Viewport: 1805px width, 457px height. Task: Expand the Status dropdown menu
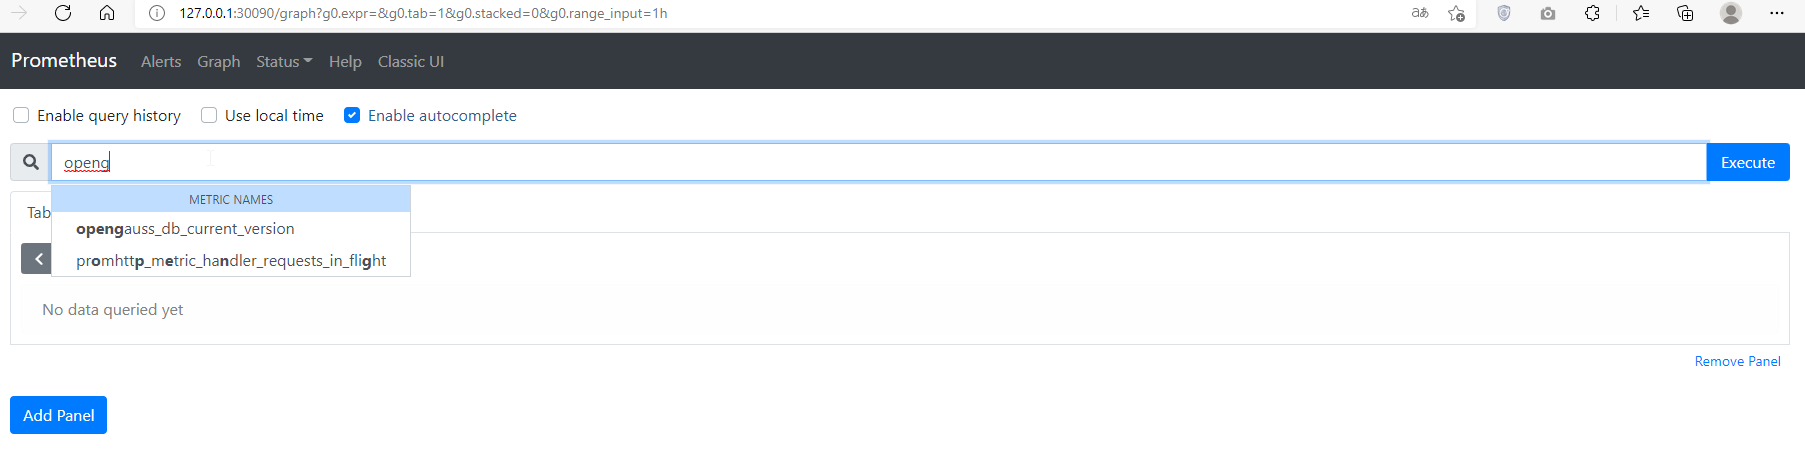tap(283, 61)
